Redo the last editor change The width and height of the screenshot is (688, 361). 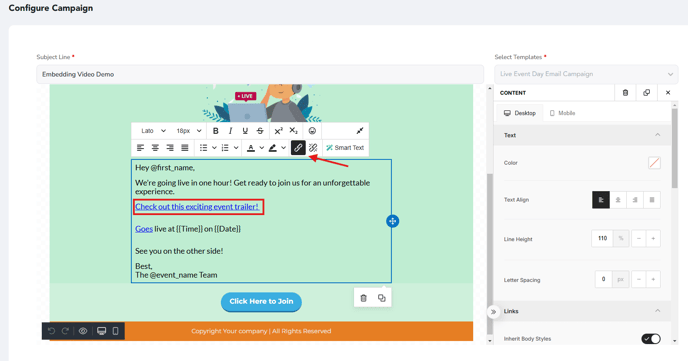[65, 331]
